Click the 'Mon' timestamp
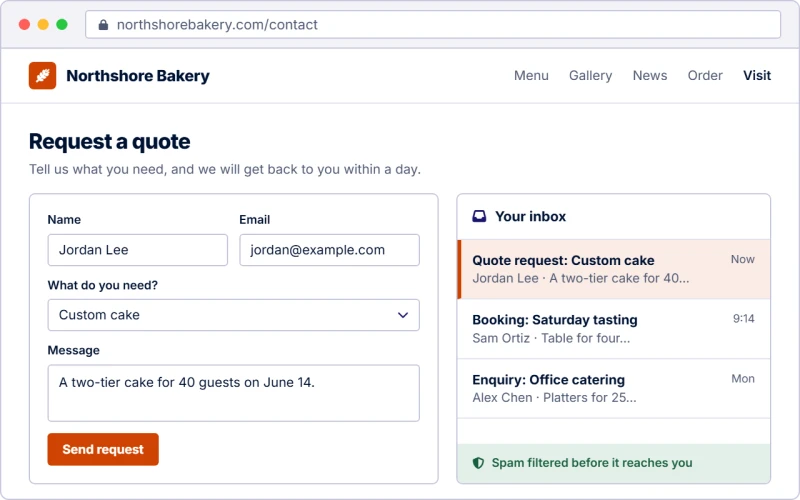 point(743,379)
